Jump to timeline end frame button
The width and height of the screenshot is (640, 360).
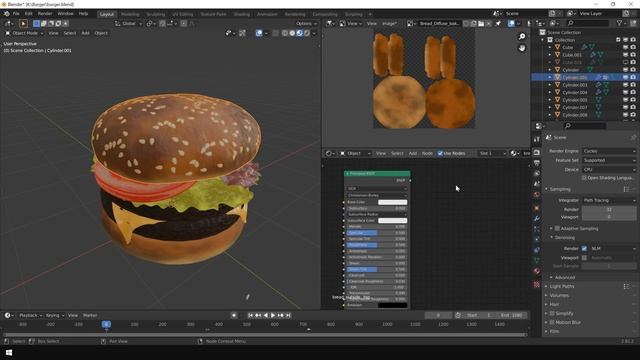[x=288, y=315]
